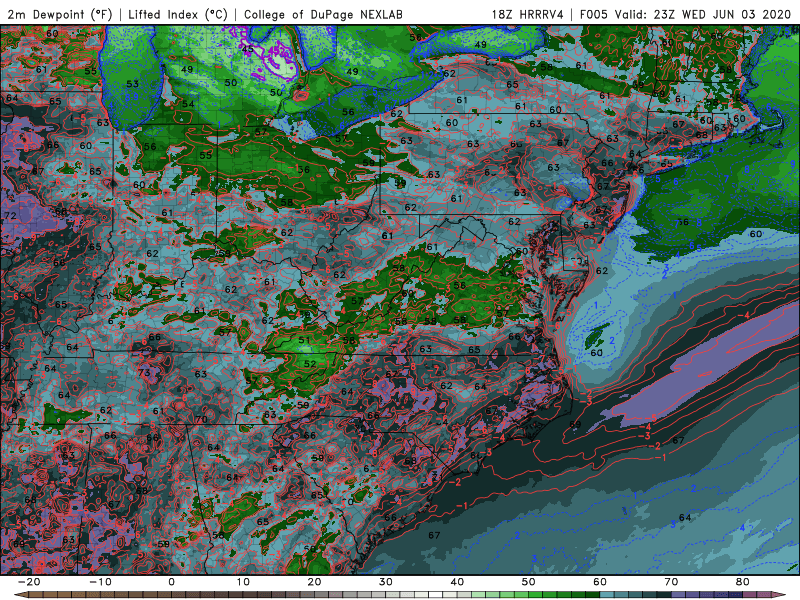Click the "18Z HRRRV4" model run label

point(528,14)
